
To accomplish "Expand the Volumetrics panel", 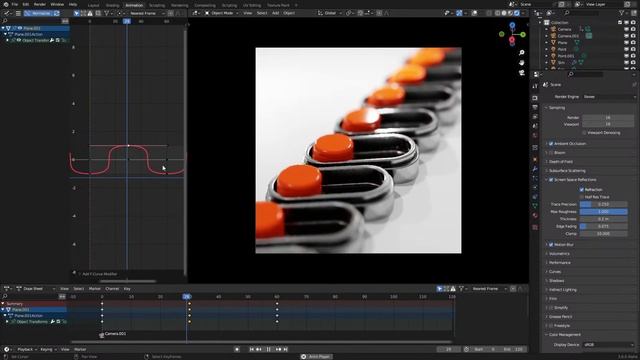I will click(559, 253).
